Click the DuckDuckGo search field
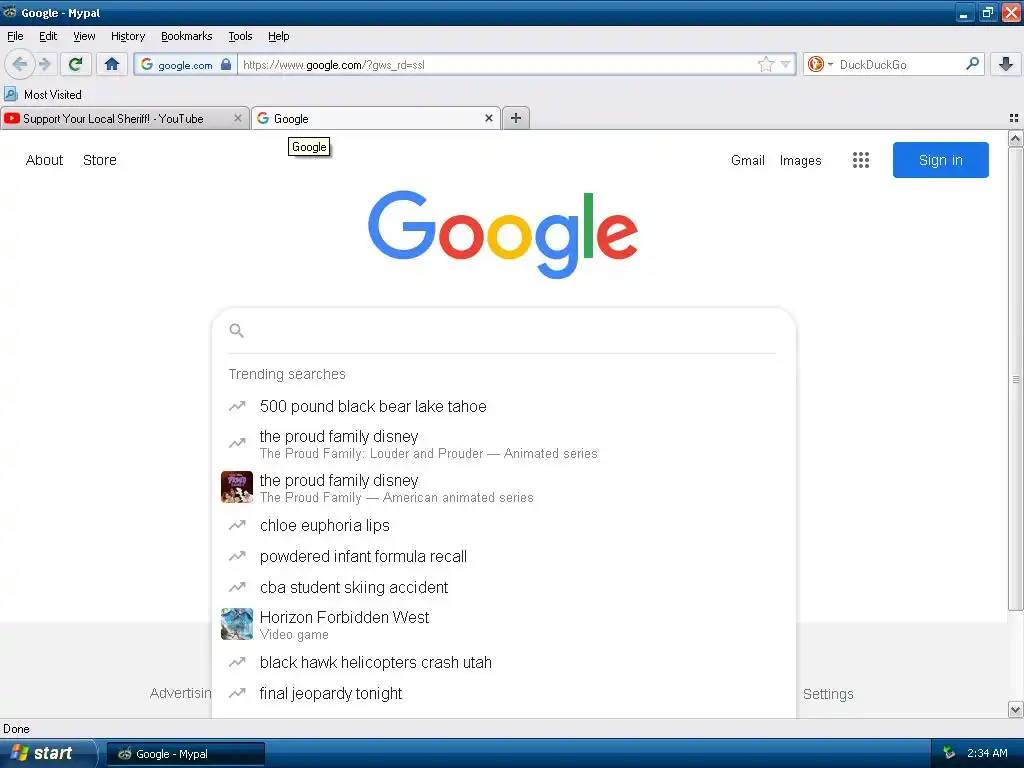Screen dimensions: 1024x768 (899, 64)
